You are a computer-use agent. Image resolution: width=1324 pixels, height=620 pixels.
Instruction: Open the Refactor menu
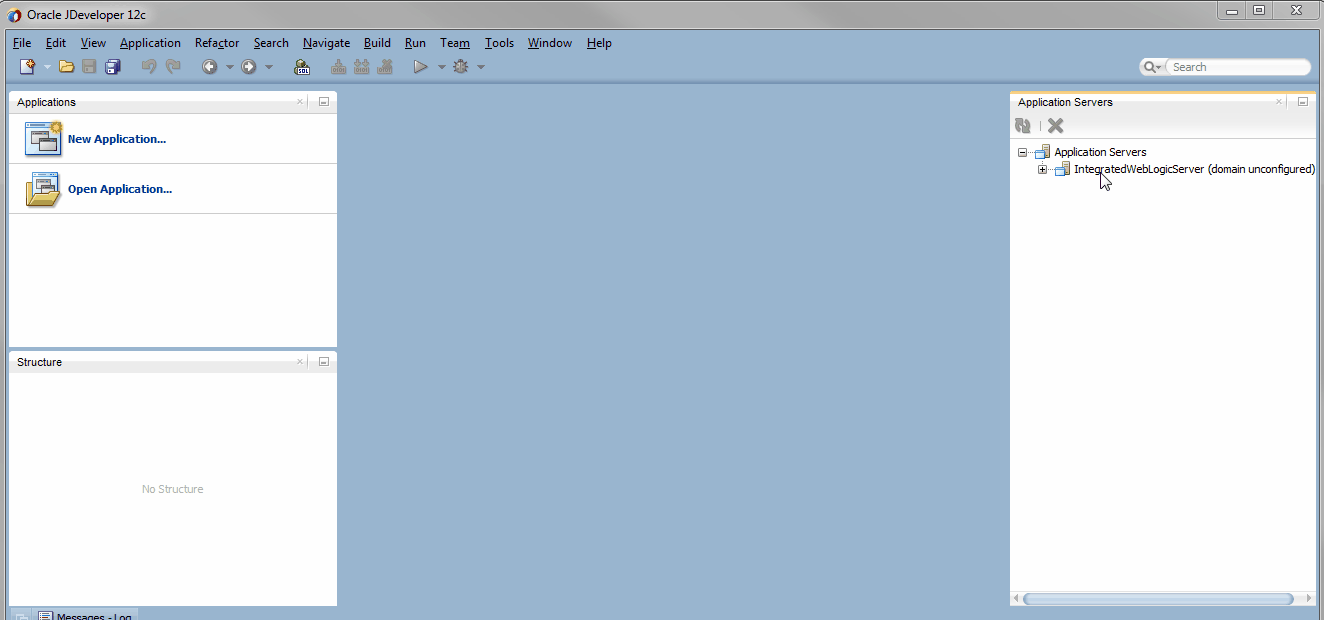tap(217, 43)
